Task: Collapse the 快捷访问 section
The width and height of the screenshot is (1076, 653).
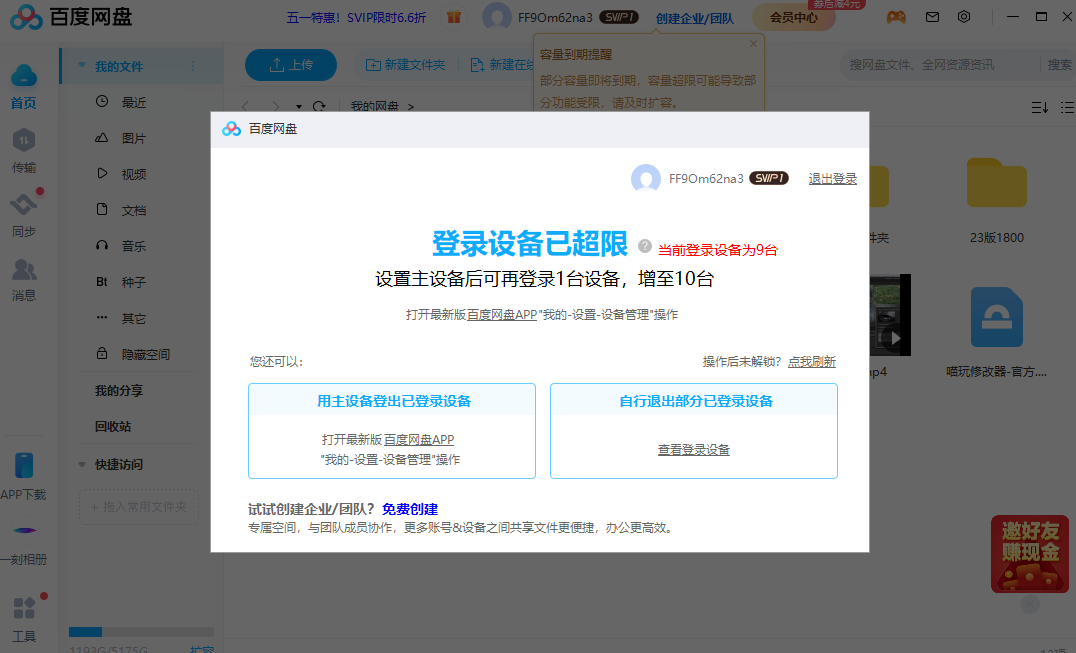Action: (82, 464)
